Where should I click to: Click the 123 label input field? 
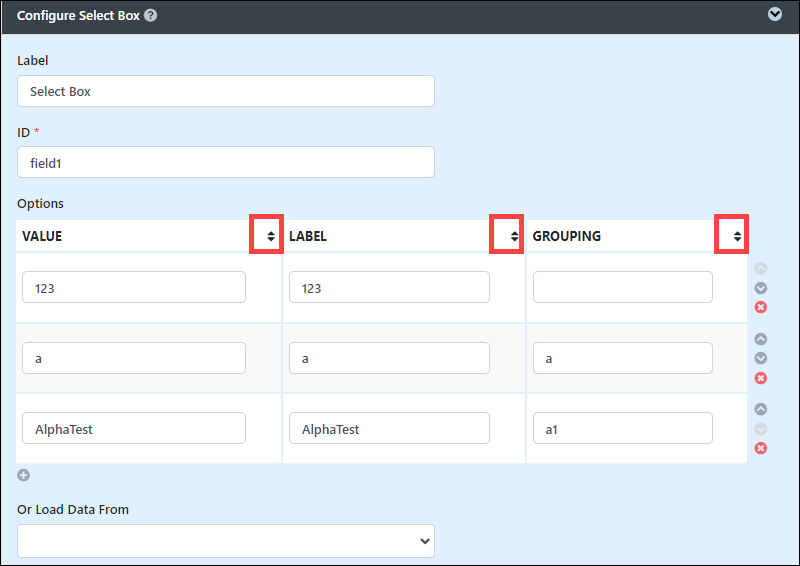pos(389,287)
